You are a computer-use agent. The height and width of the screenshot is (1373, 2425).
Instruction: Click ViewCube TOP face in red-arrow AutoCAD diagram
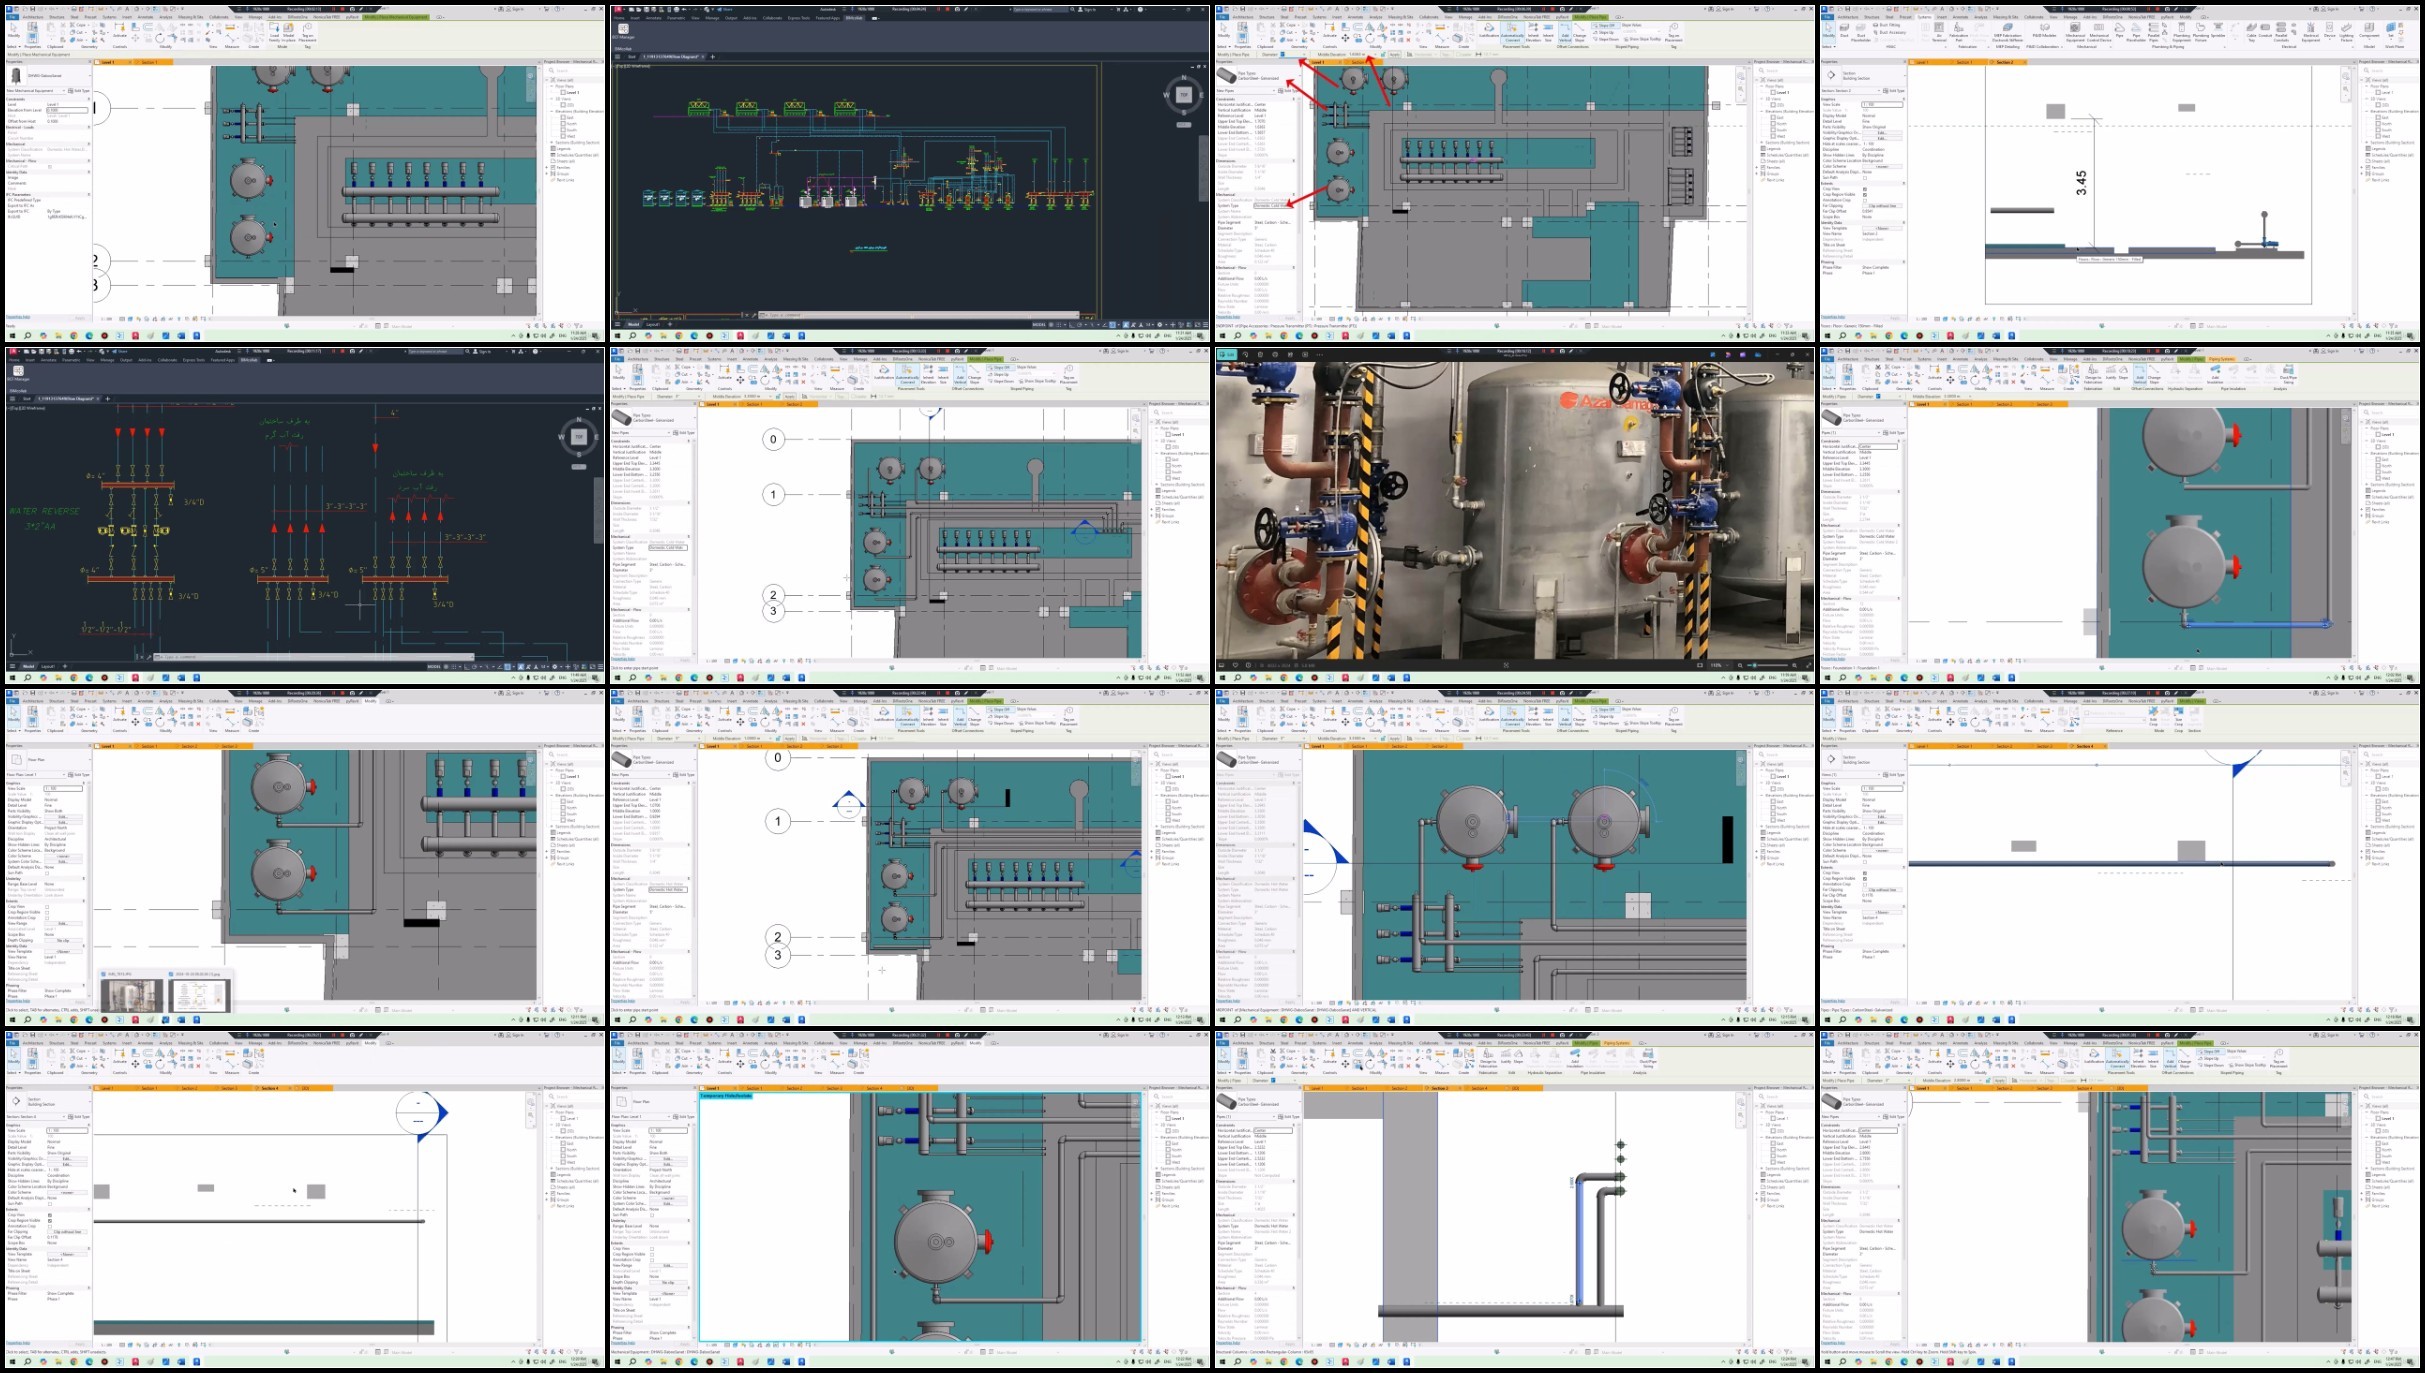point(578,437)
